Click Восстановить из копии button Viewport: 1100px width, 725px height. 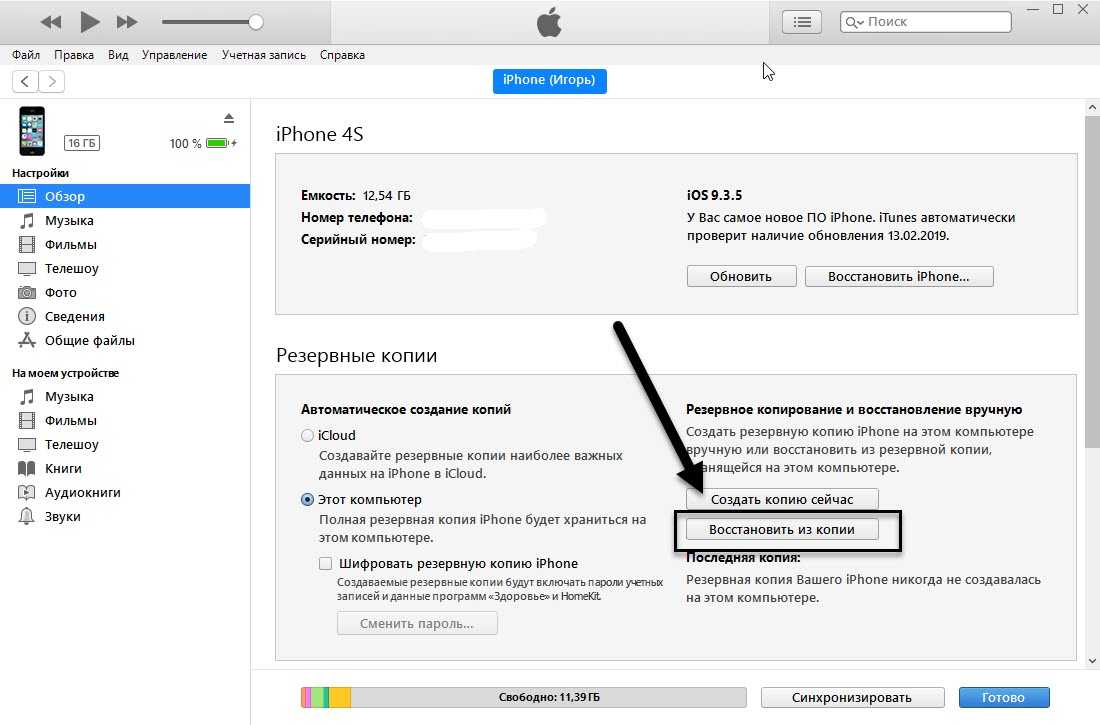point(782,529)
